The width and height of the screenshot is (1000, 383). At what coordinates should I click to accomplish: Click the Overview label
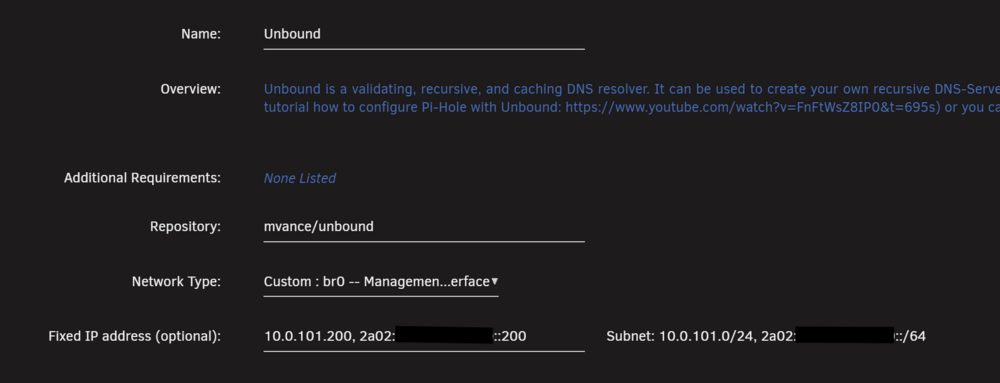click(x=191, y=89)
